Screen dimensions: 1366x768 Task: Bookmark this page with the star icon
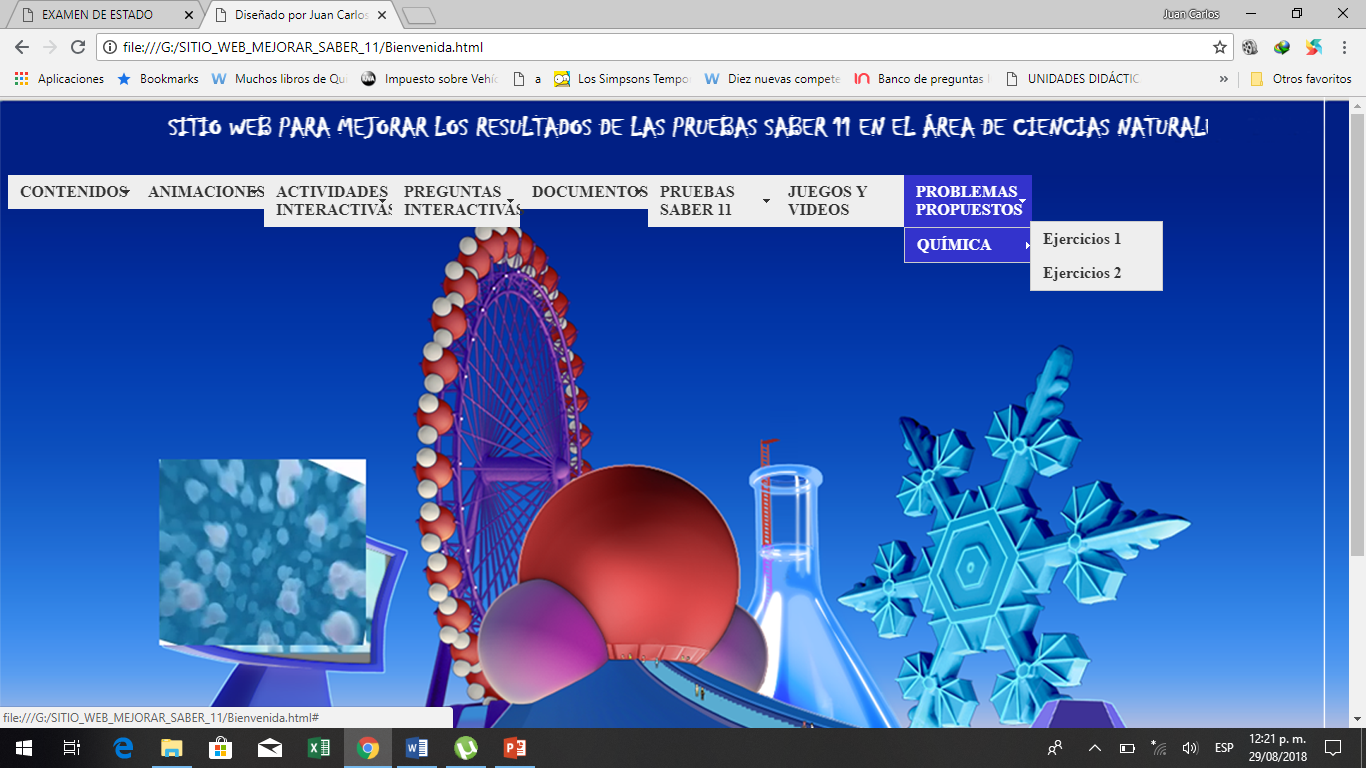click(x=1219, y=47)
